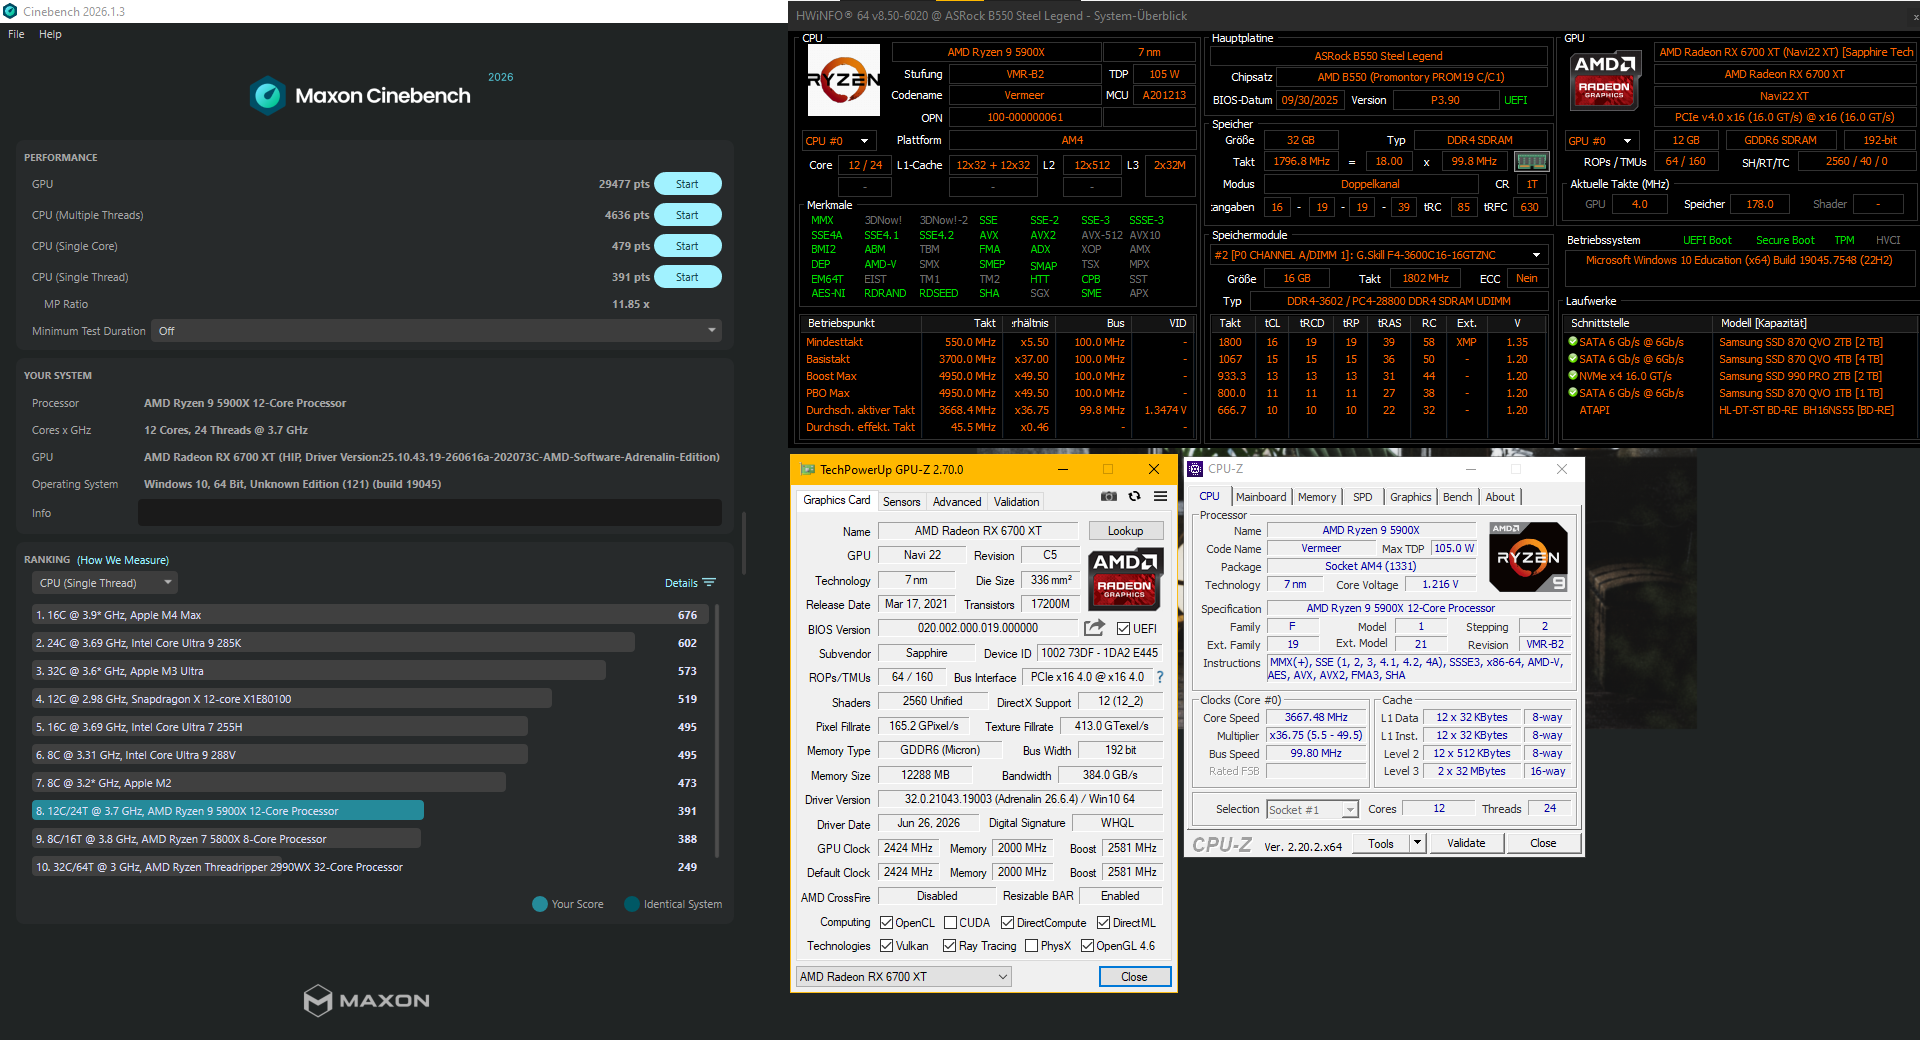Click the green status dot for Samsung 870 QVO 2TB
The image size is (1920, 1040).
coord(1573,342)
